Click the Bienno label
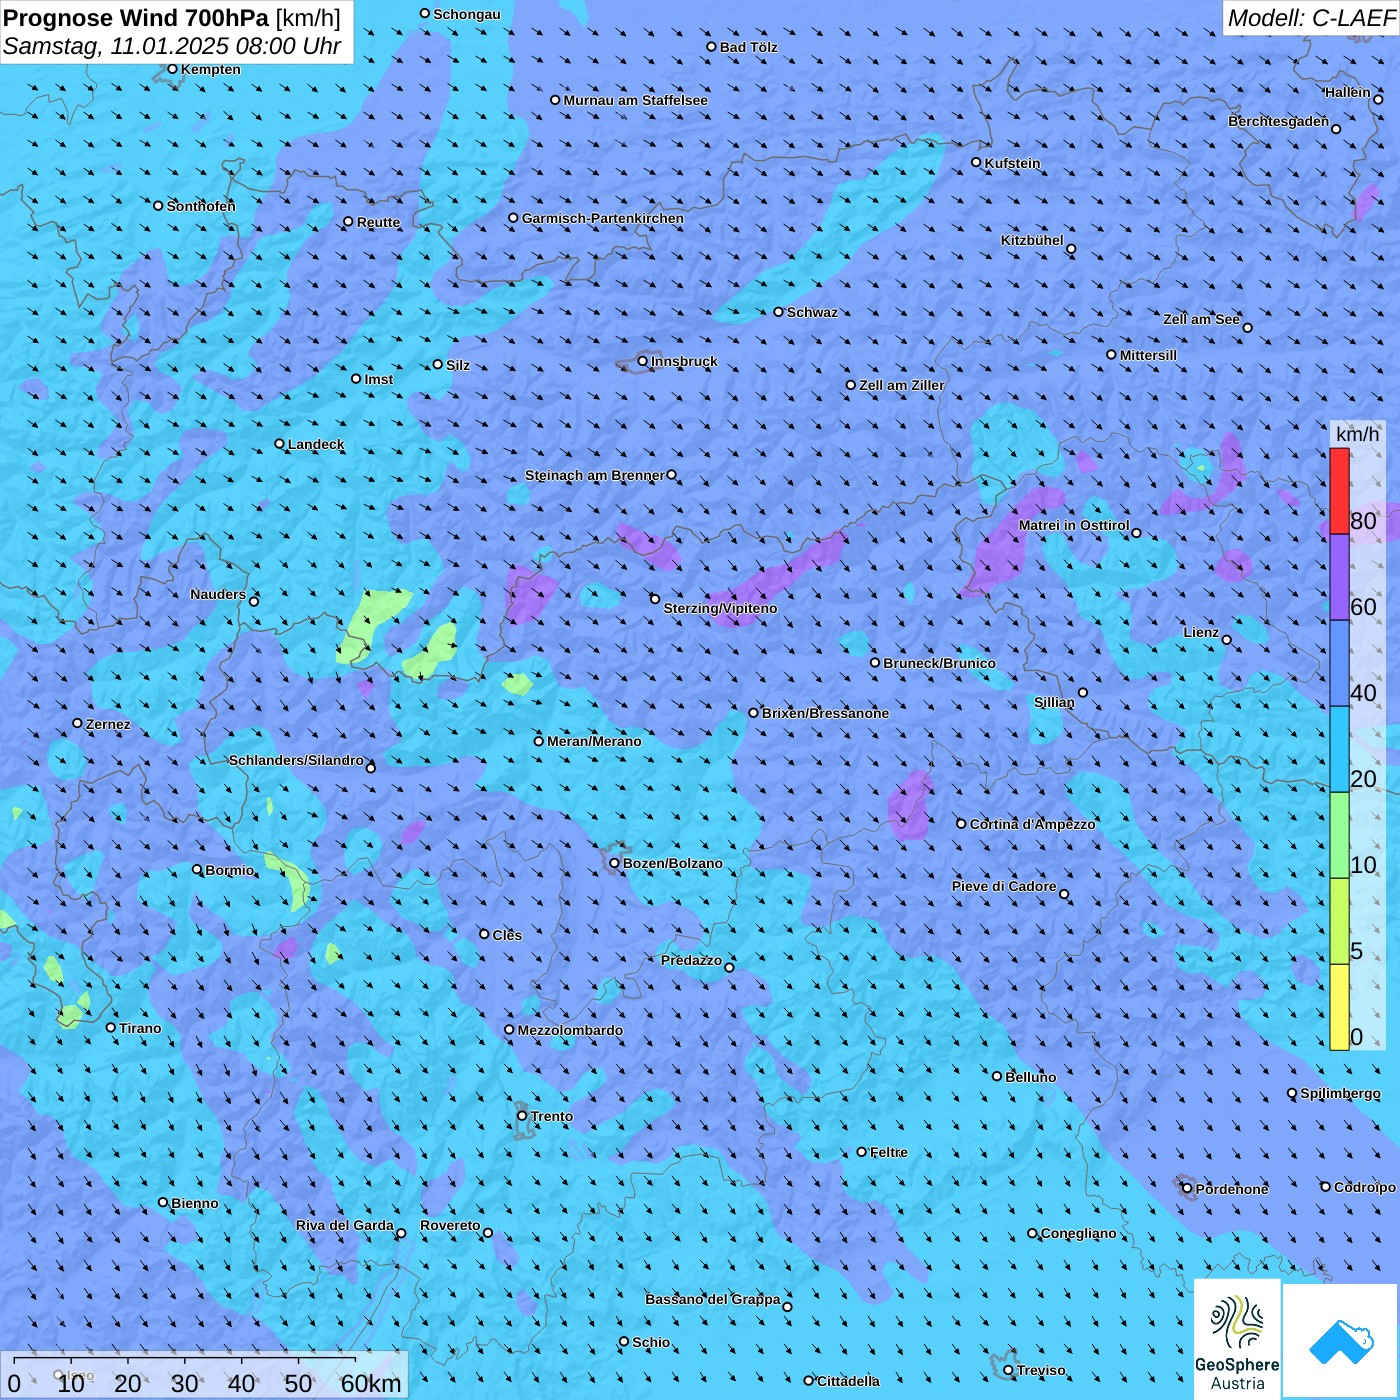This screenshot has height=1400, width=1400. (x=195, y=1203)
